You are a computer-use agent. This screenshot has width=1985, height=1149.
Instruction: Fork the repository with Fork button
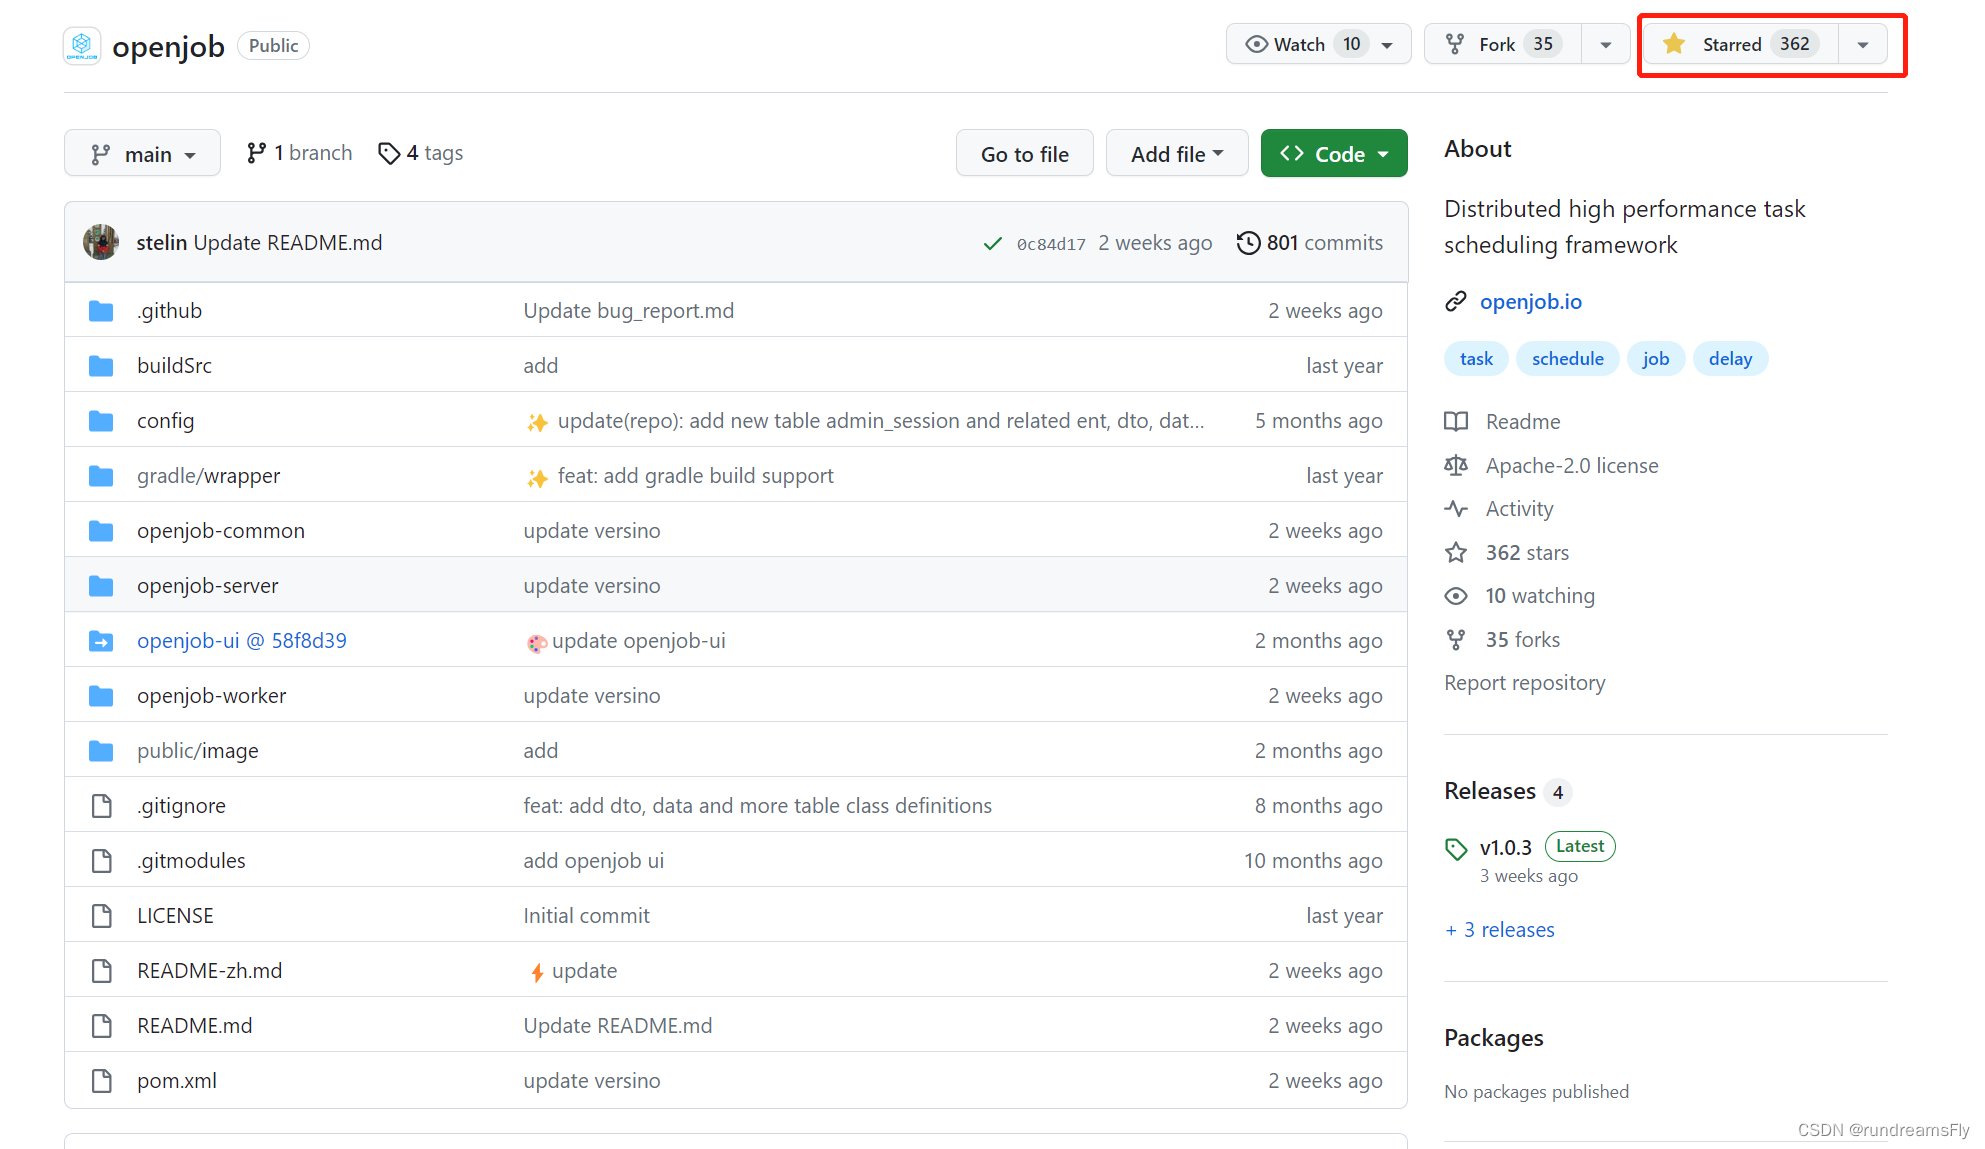coord(1503,44)
